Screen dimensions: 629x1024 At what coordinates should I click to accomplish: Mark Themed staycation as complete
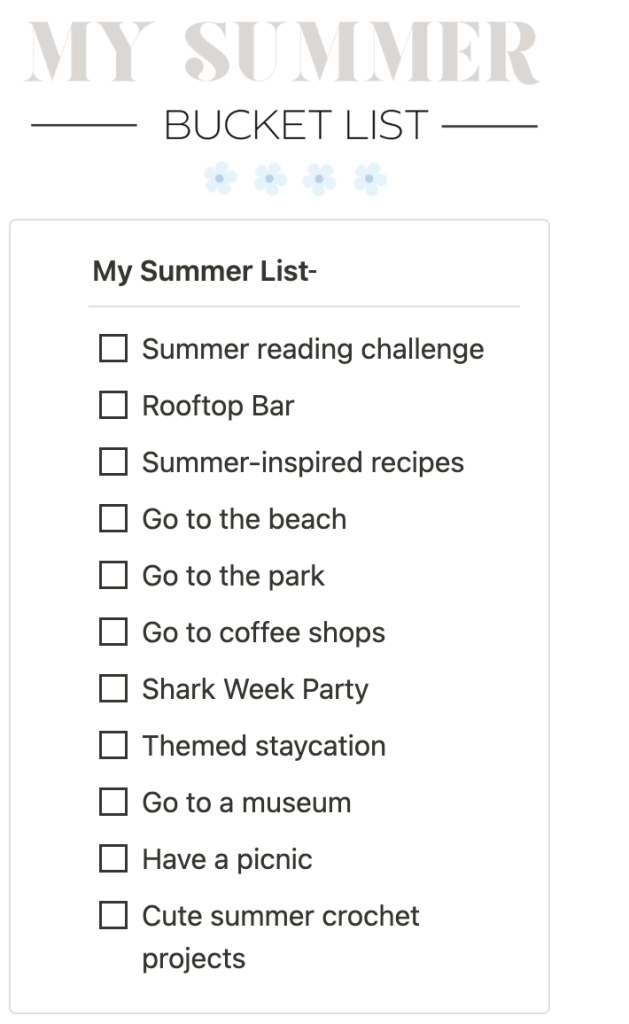tap(113, 745)
